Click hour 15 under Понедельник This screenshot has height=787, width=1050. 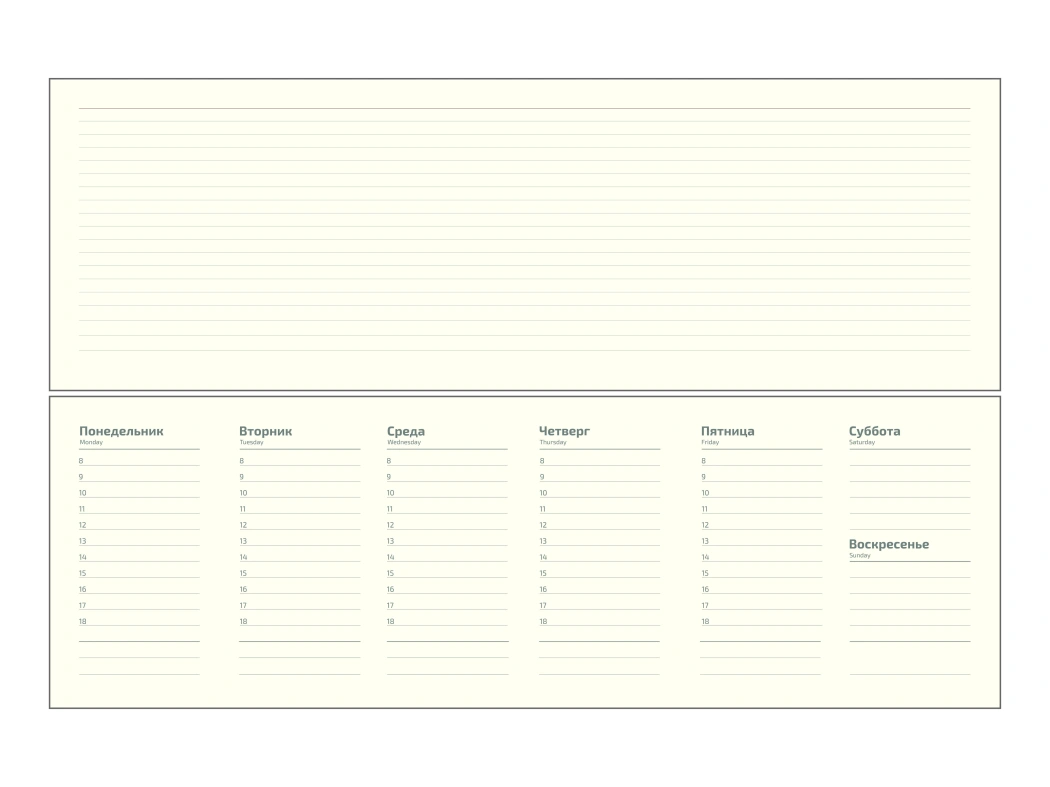(x=82, y=573)
